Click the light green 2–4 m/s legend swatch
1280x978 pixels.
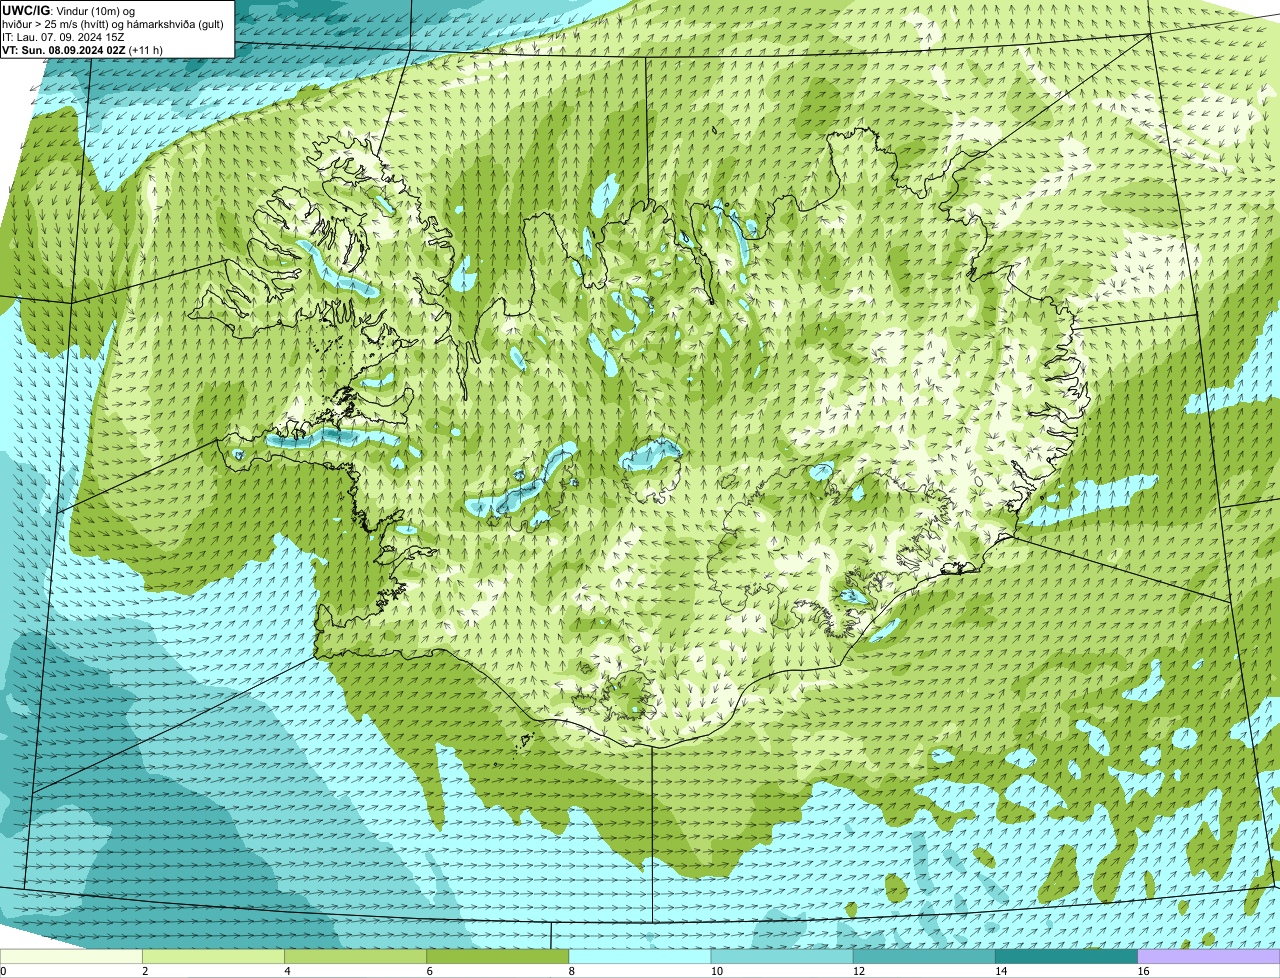click(x=213, y=957)
